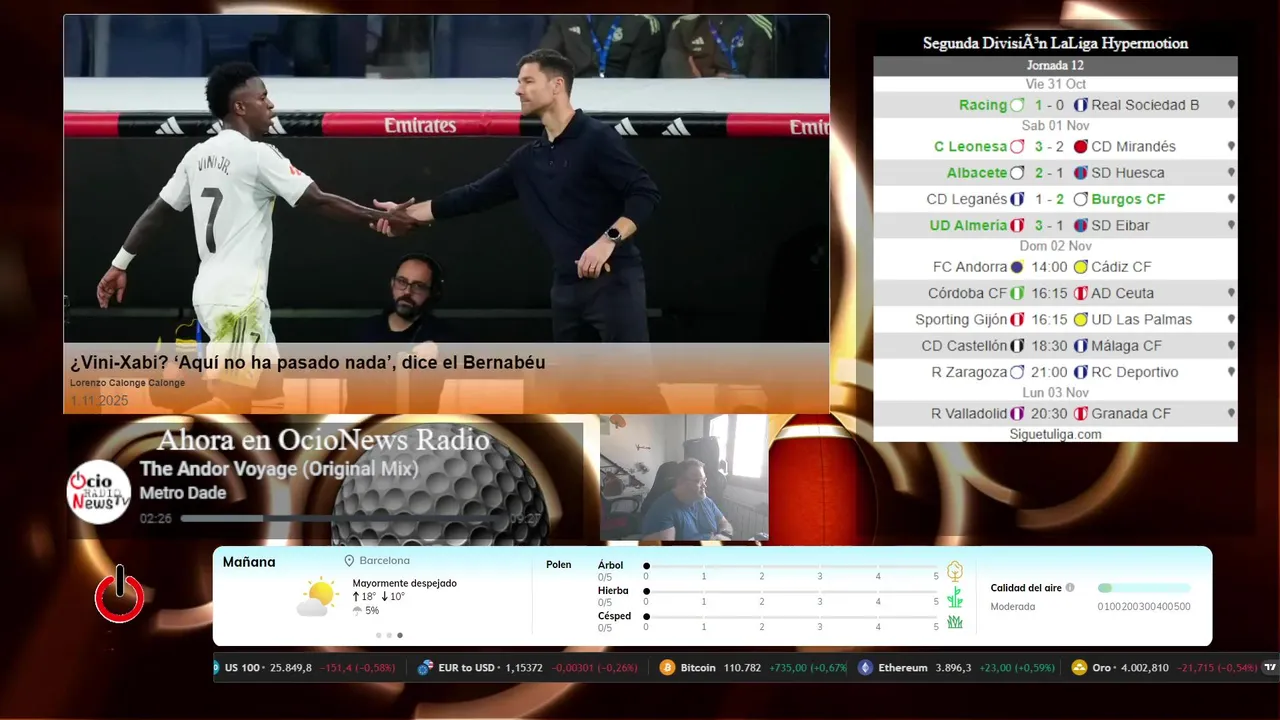This screenshot has width=1280, height=720.
Task: Click the CD Leganés 1 - 2 score
Action: pyautogui.click(x=1049, y=199)
